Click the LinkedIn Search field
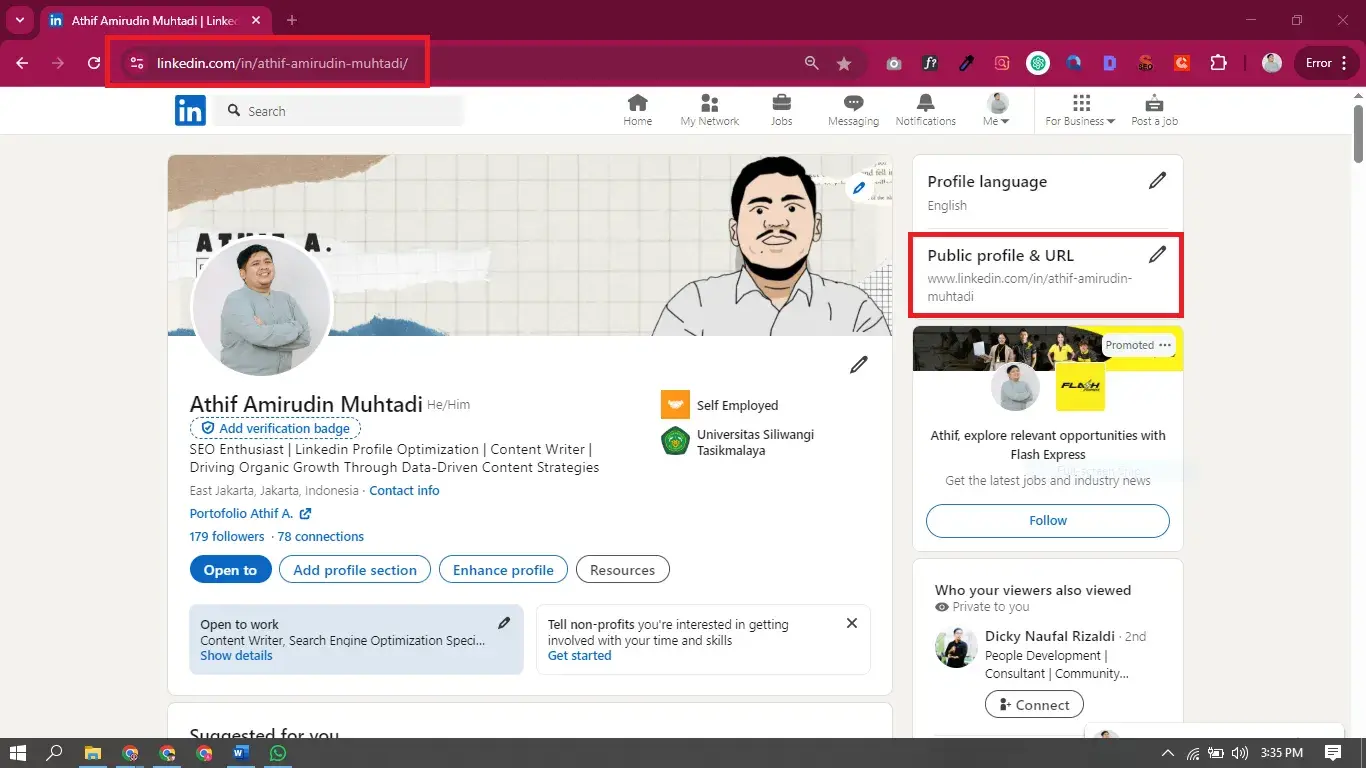The image size is (1366, 768). pos(339,111)
